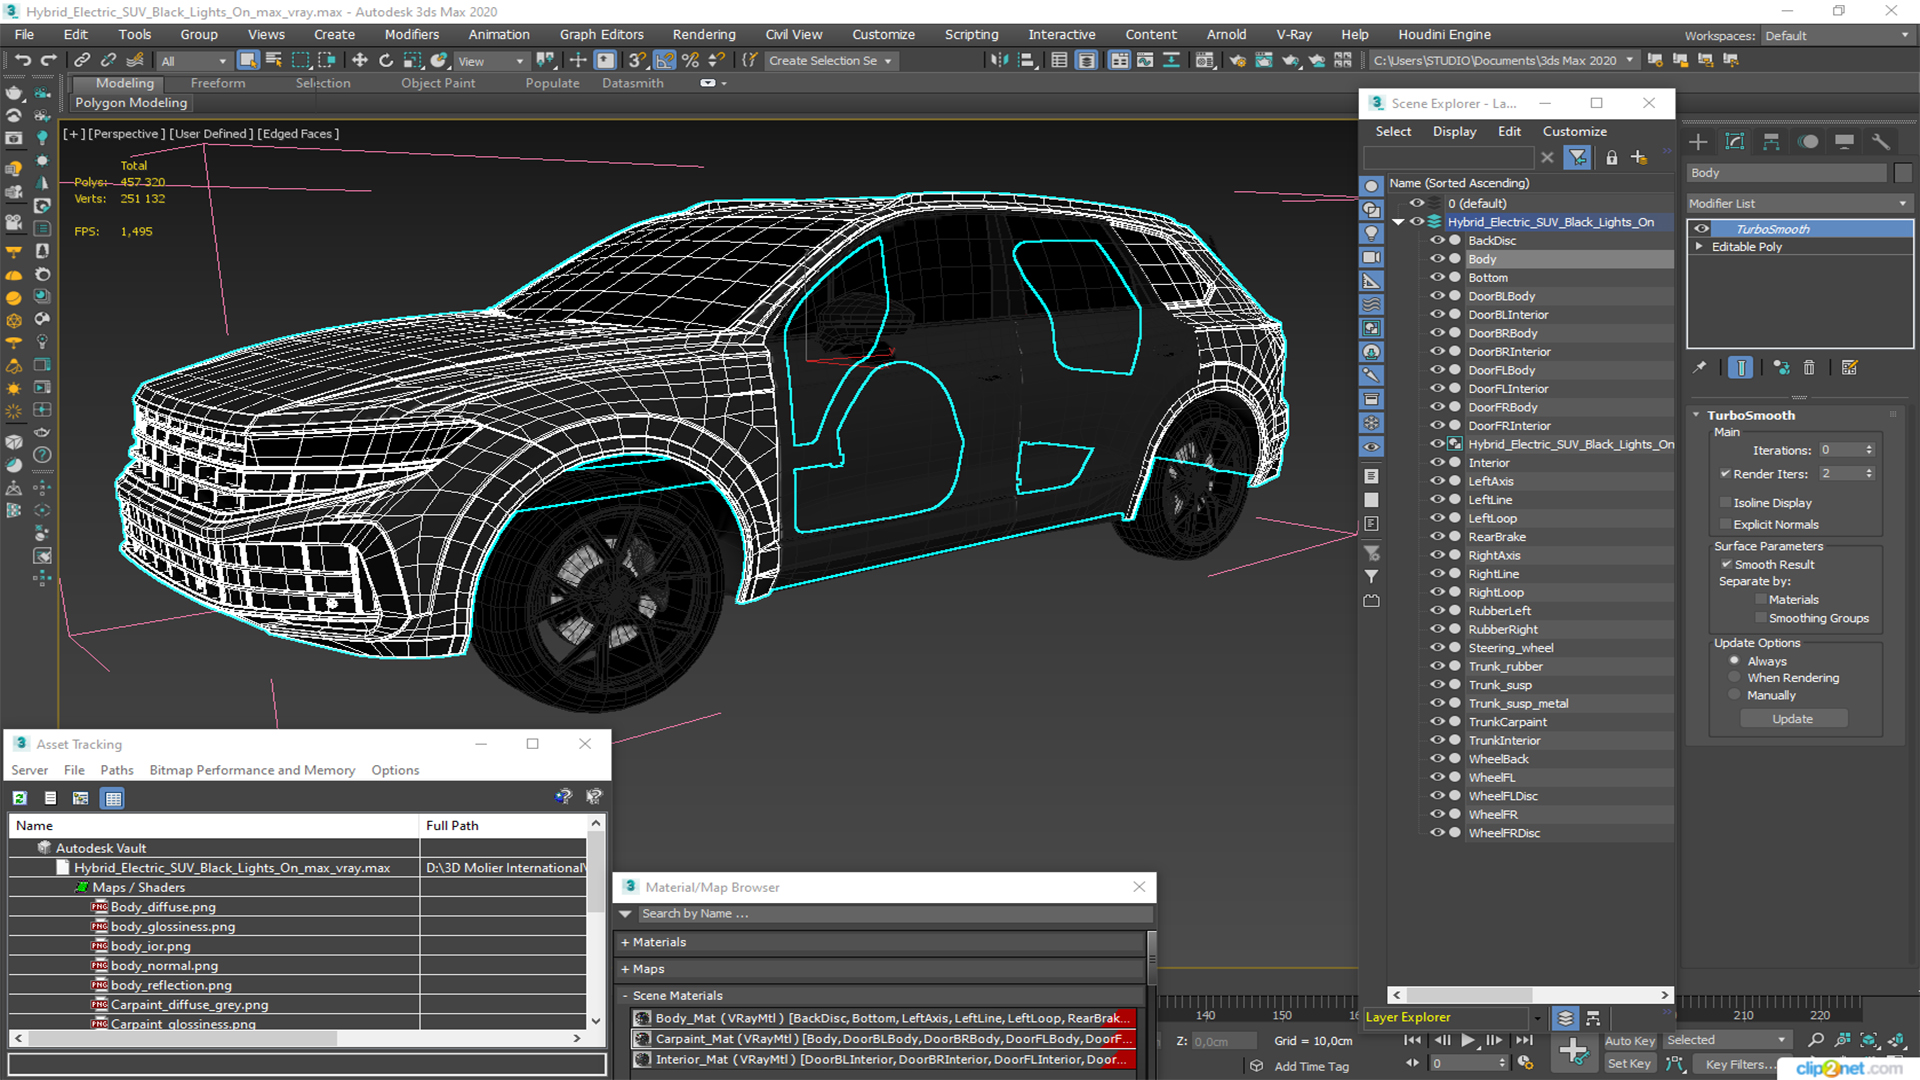Click the Mirror tool icon

pyautogui.click(x=999, y=60)
